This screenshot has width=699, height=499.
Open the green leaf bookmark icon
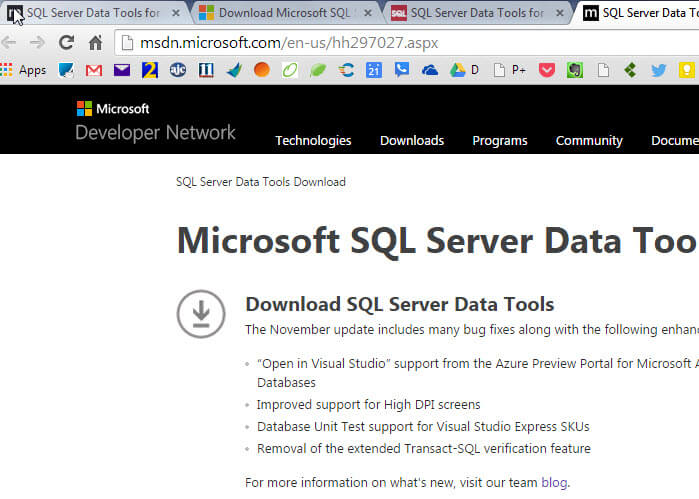pos(318,70)
